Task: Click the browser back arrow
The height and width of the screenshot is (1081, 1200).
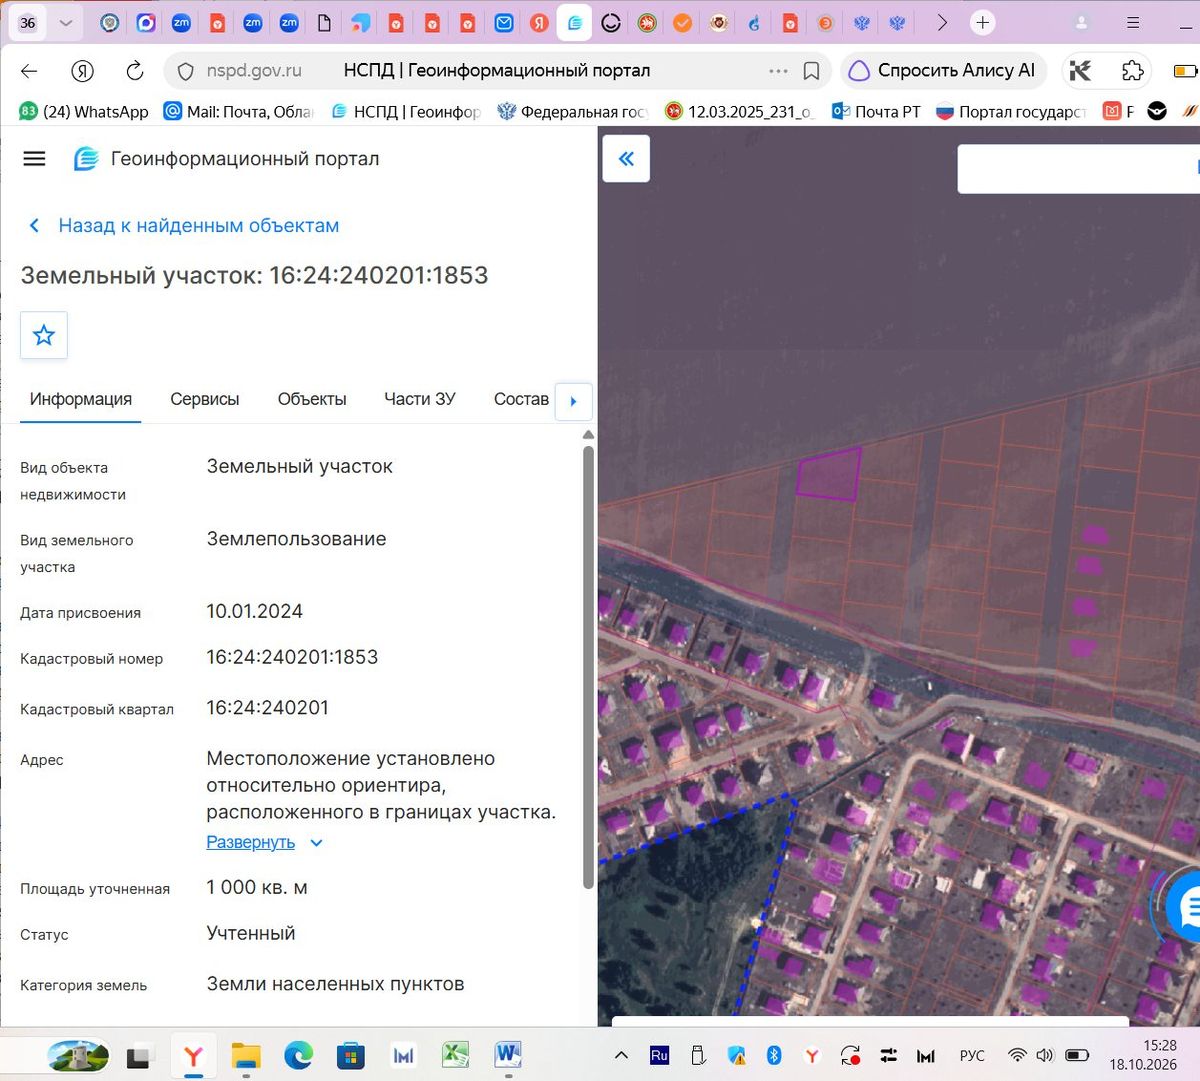Action: [29, 71]
